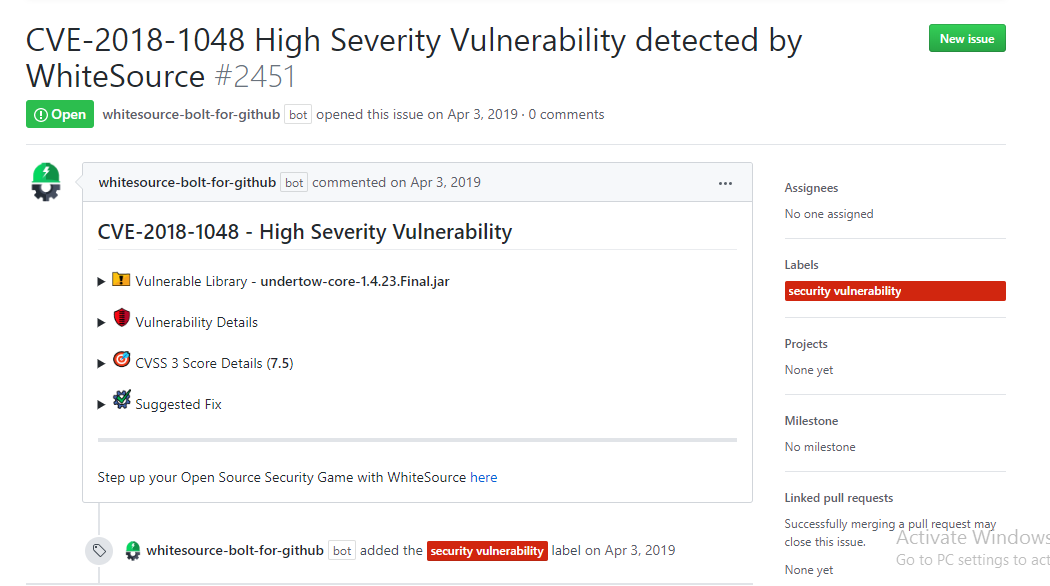Click the yellow warning Vulnerable Library icon
1050x586 pixels.
121,279
